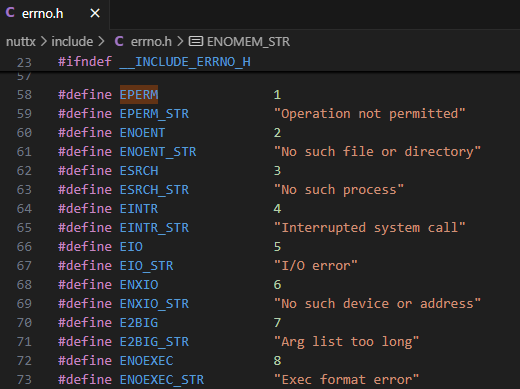520x389 pixels.
Task: Click the ESRCH_STR macro name
Action: click(154, 190)
